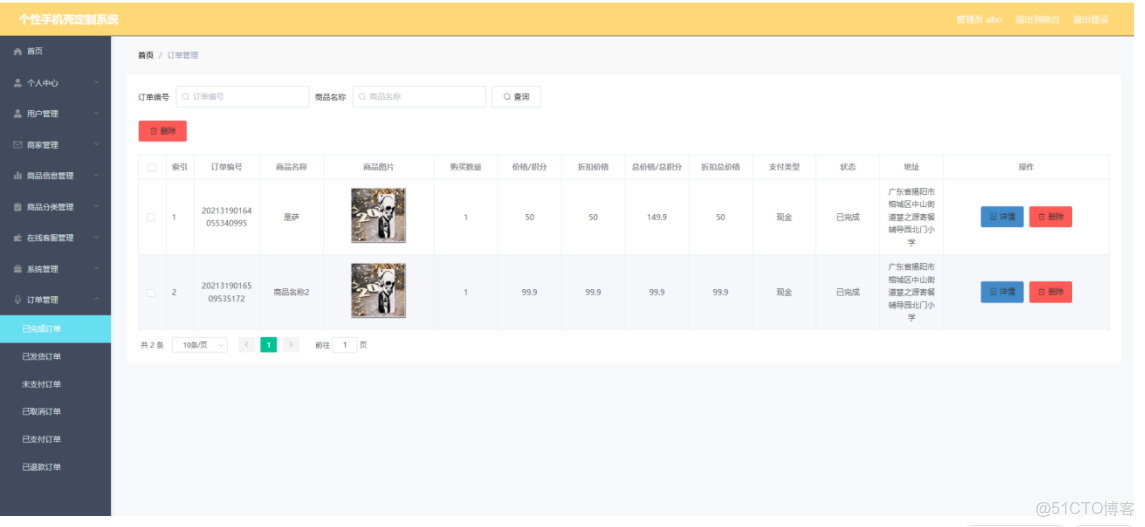Open the 已完成订单 submenu item
Viewport: 1145px width, 527px height.
55,329
